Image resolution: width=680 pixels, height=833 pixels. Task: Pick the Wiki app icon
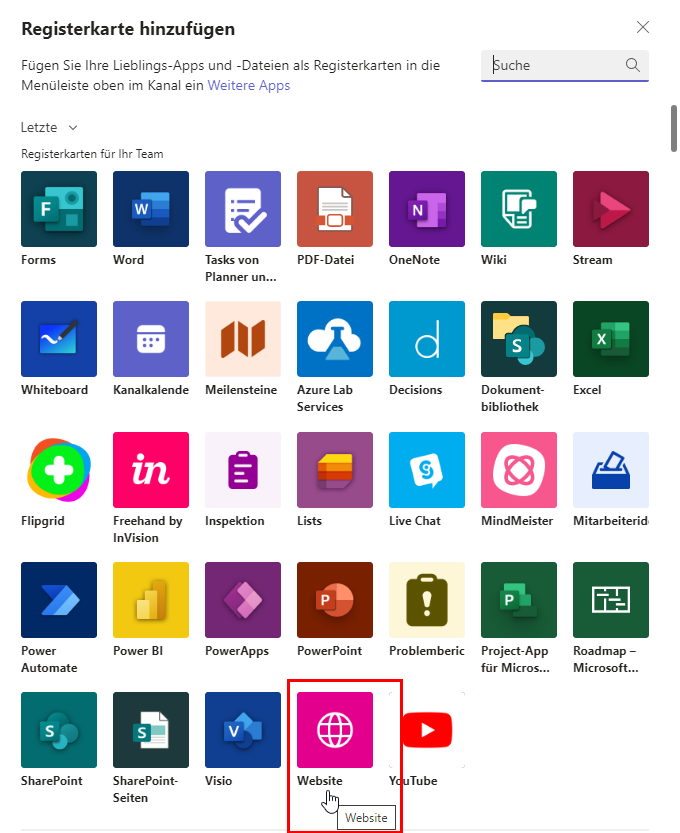tap(518, 209)
